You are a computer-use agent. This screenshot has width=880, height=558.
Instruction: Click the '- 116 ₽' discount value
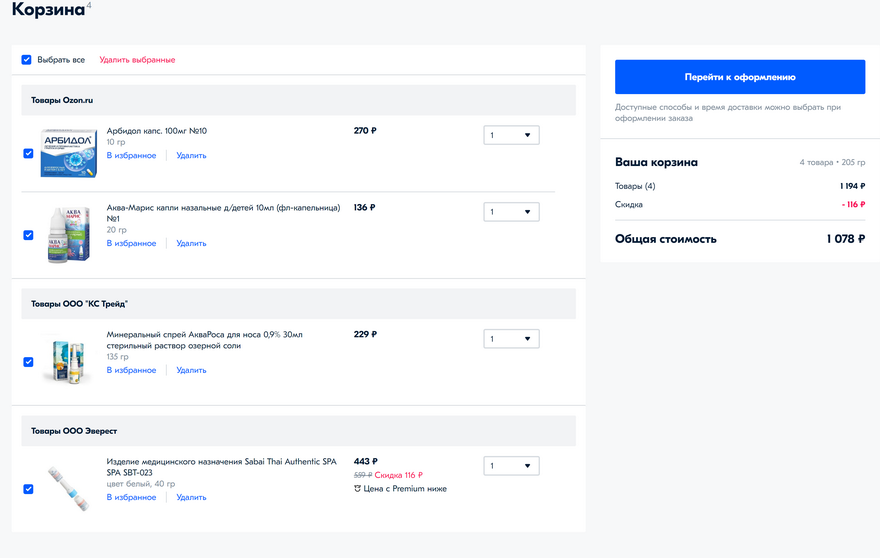(853, 204)
